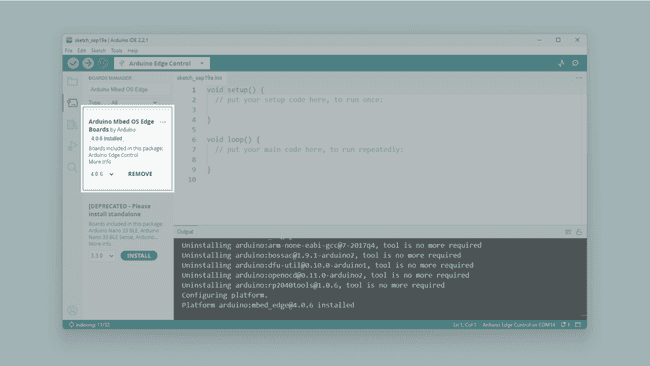650x366 pixels.
Task: Open the 4.0.6 version dropdown
Action: (x=102, y=174)
